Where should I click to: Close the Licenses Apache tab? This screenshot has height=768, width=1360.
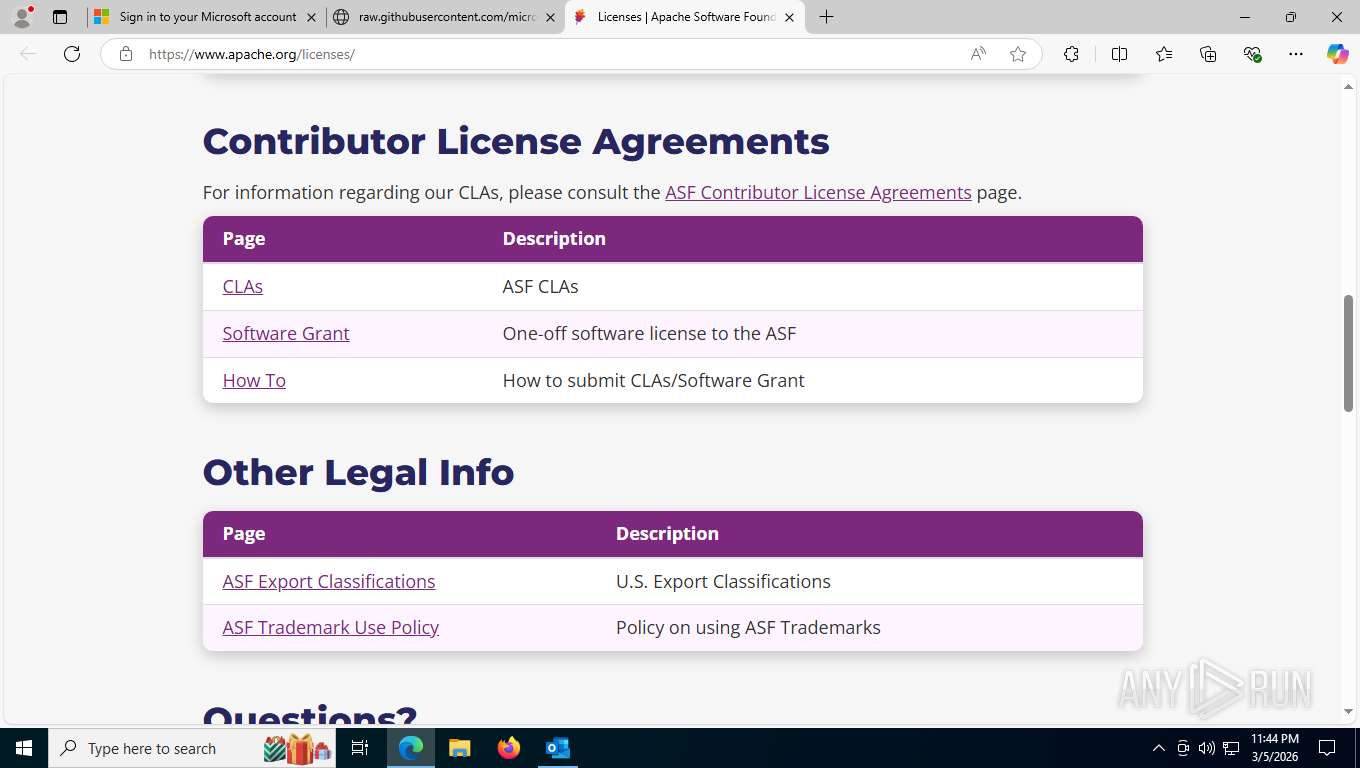coord(789,17)
